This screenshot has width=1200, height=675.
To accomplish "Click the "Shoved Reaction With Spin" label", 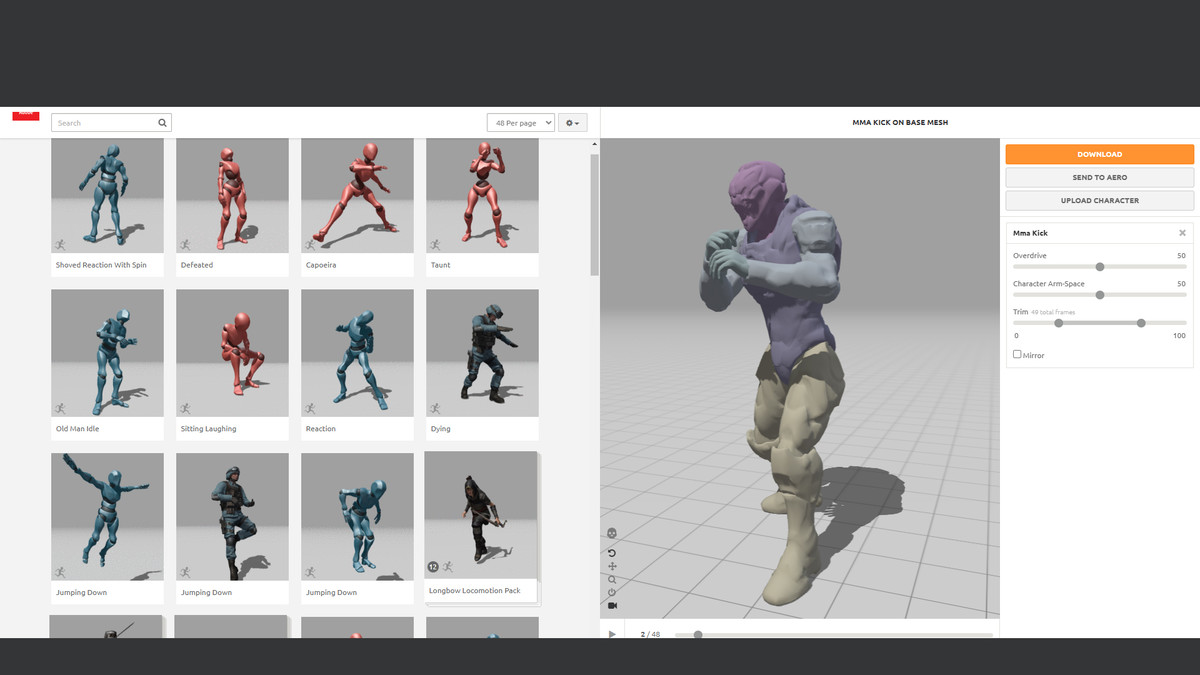I will coord(101,265).
